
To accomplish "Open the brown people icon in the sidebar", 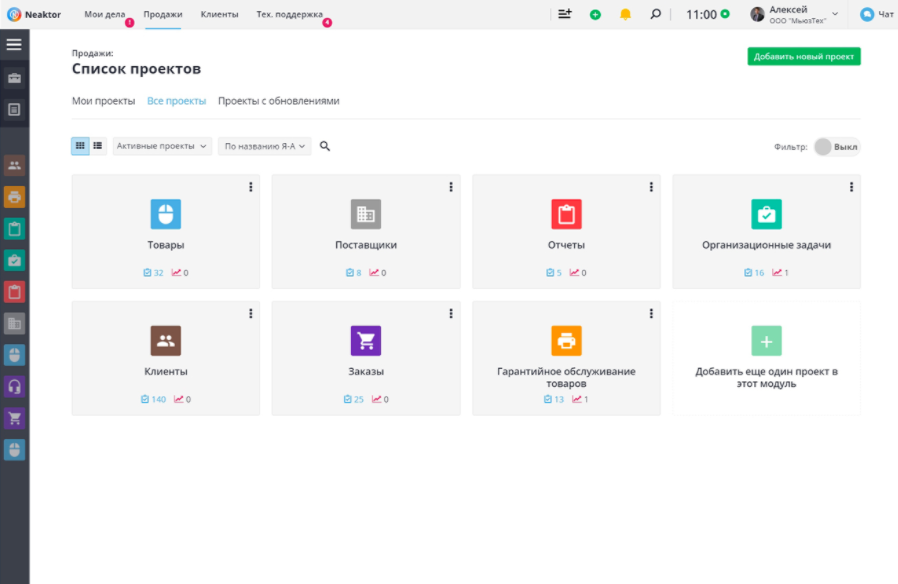I will click(14, 165).
